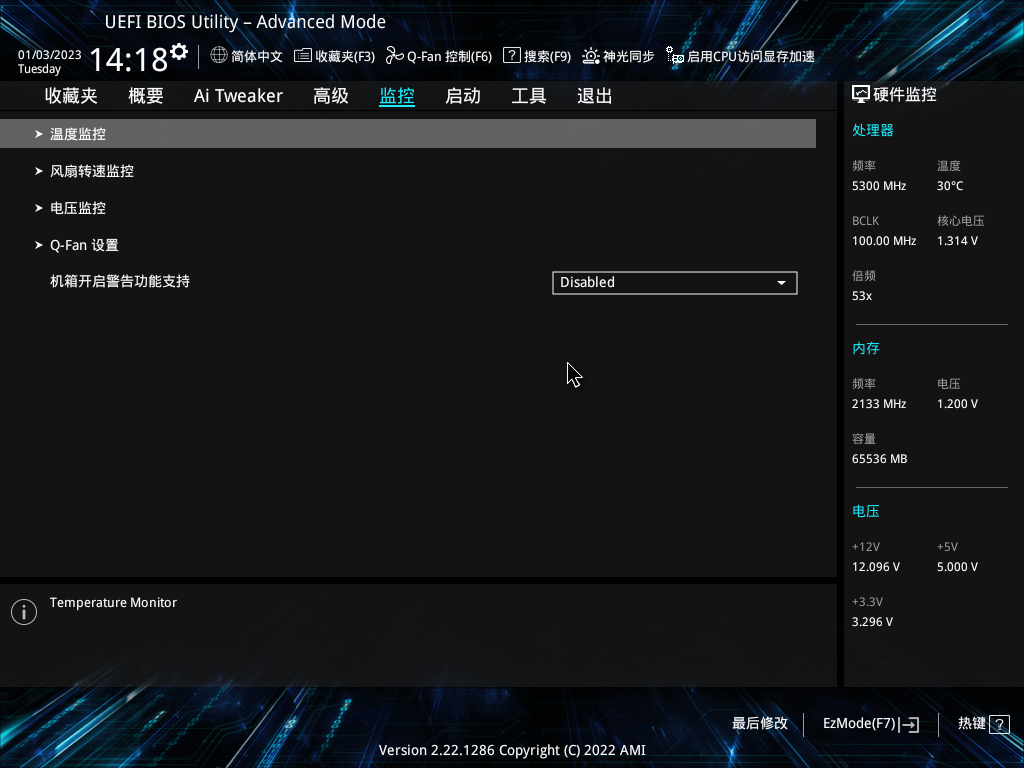The image size is (1024, 768).
Task: Click the 1.200 V memory voltage value
Action: pos(957,404)
